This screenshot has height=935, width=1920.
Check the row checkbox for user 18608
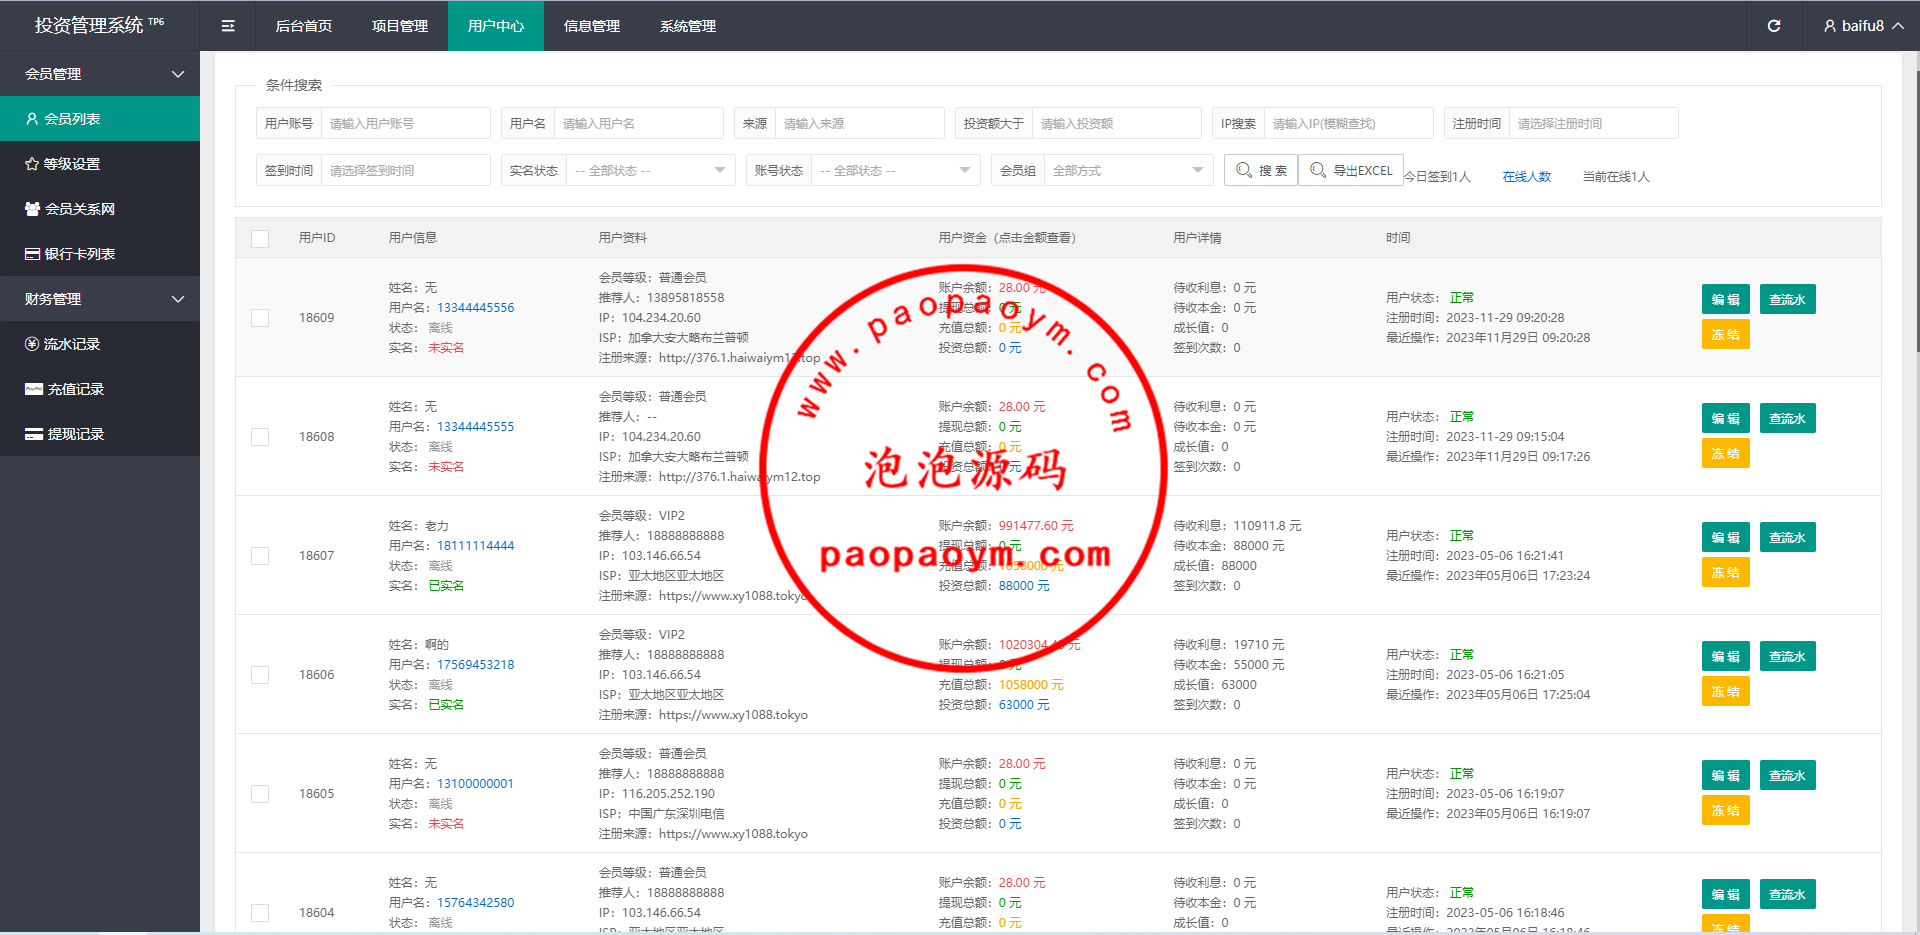tap(260, 437)
